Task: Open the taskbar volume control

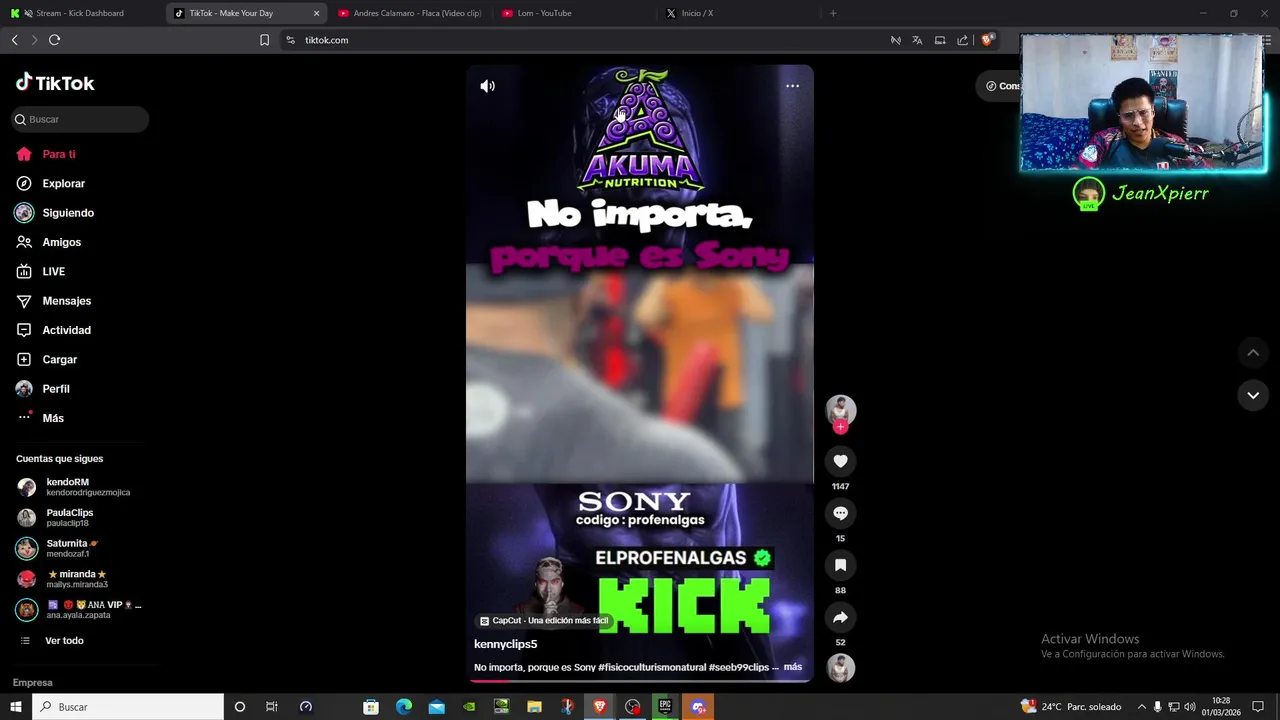Action: [x=1190, y=707]
